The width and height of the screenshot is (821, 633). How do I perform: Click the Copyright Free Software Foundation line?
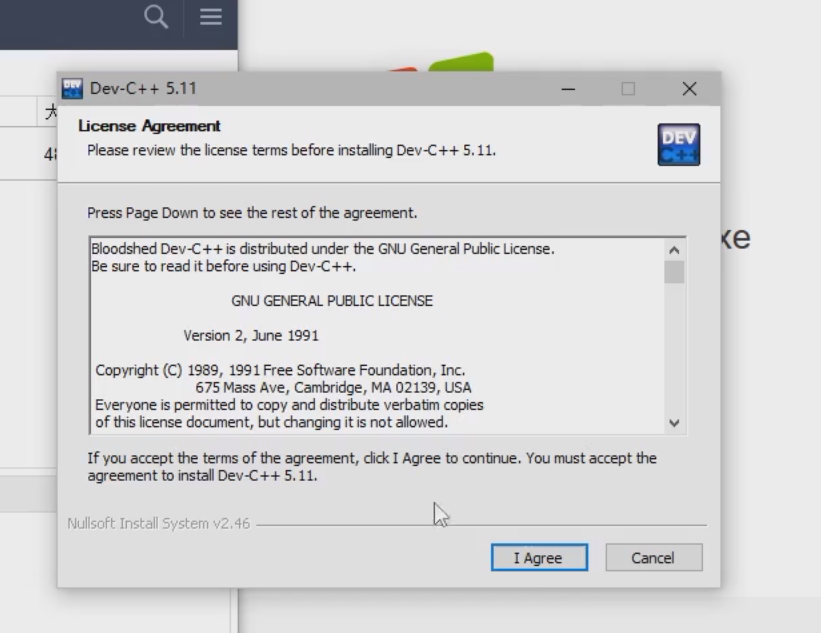click(x=280, y=370)
